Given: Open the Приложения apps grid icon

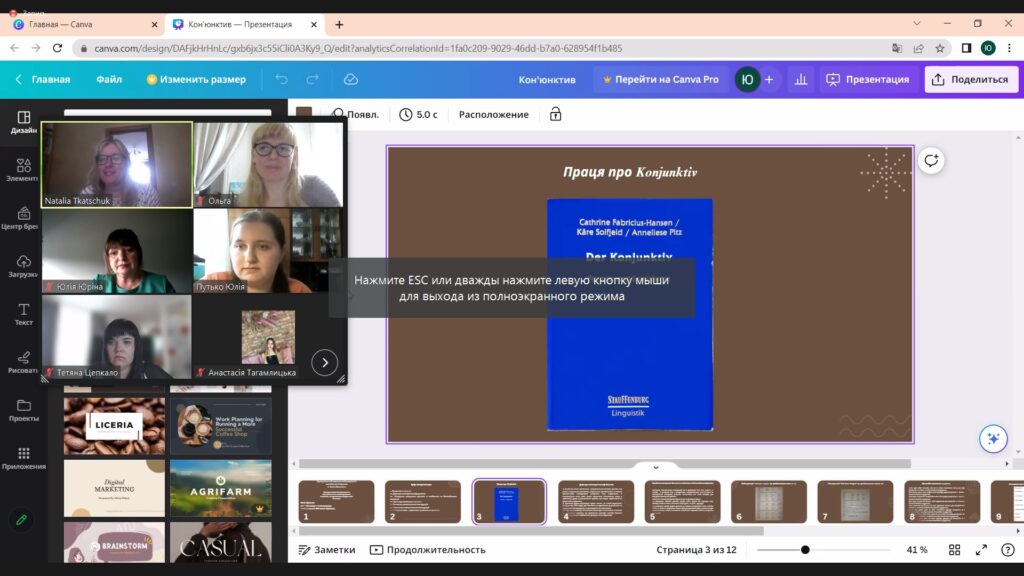Looking at the screenshot, I should click(x=24, y=458).
